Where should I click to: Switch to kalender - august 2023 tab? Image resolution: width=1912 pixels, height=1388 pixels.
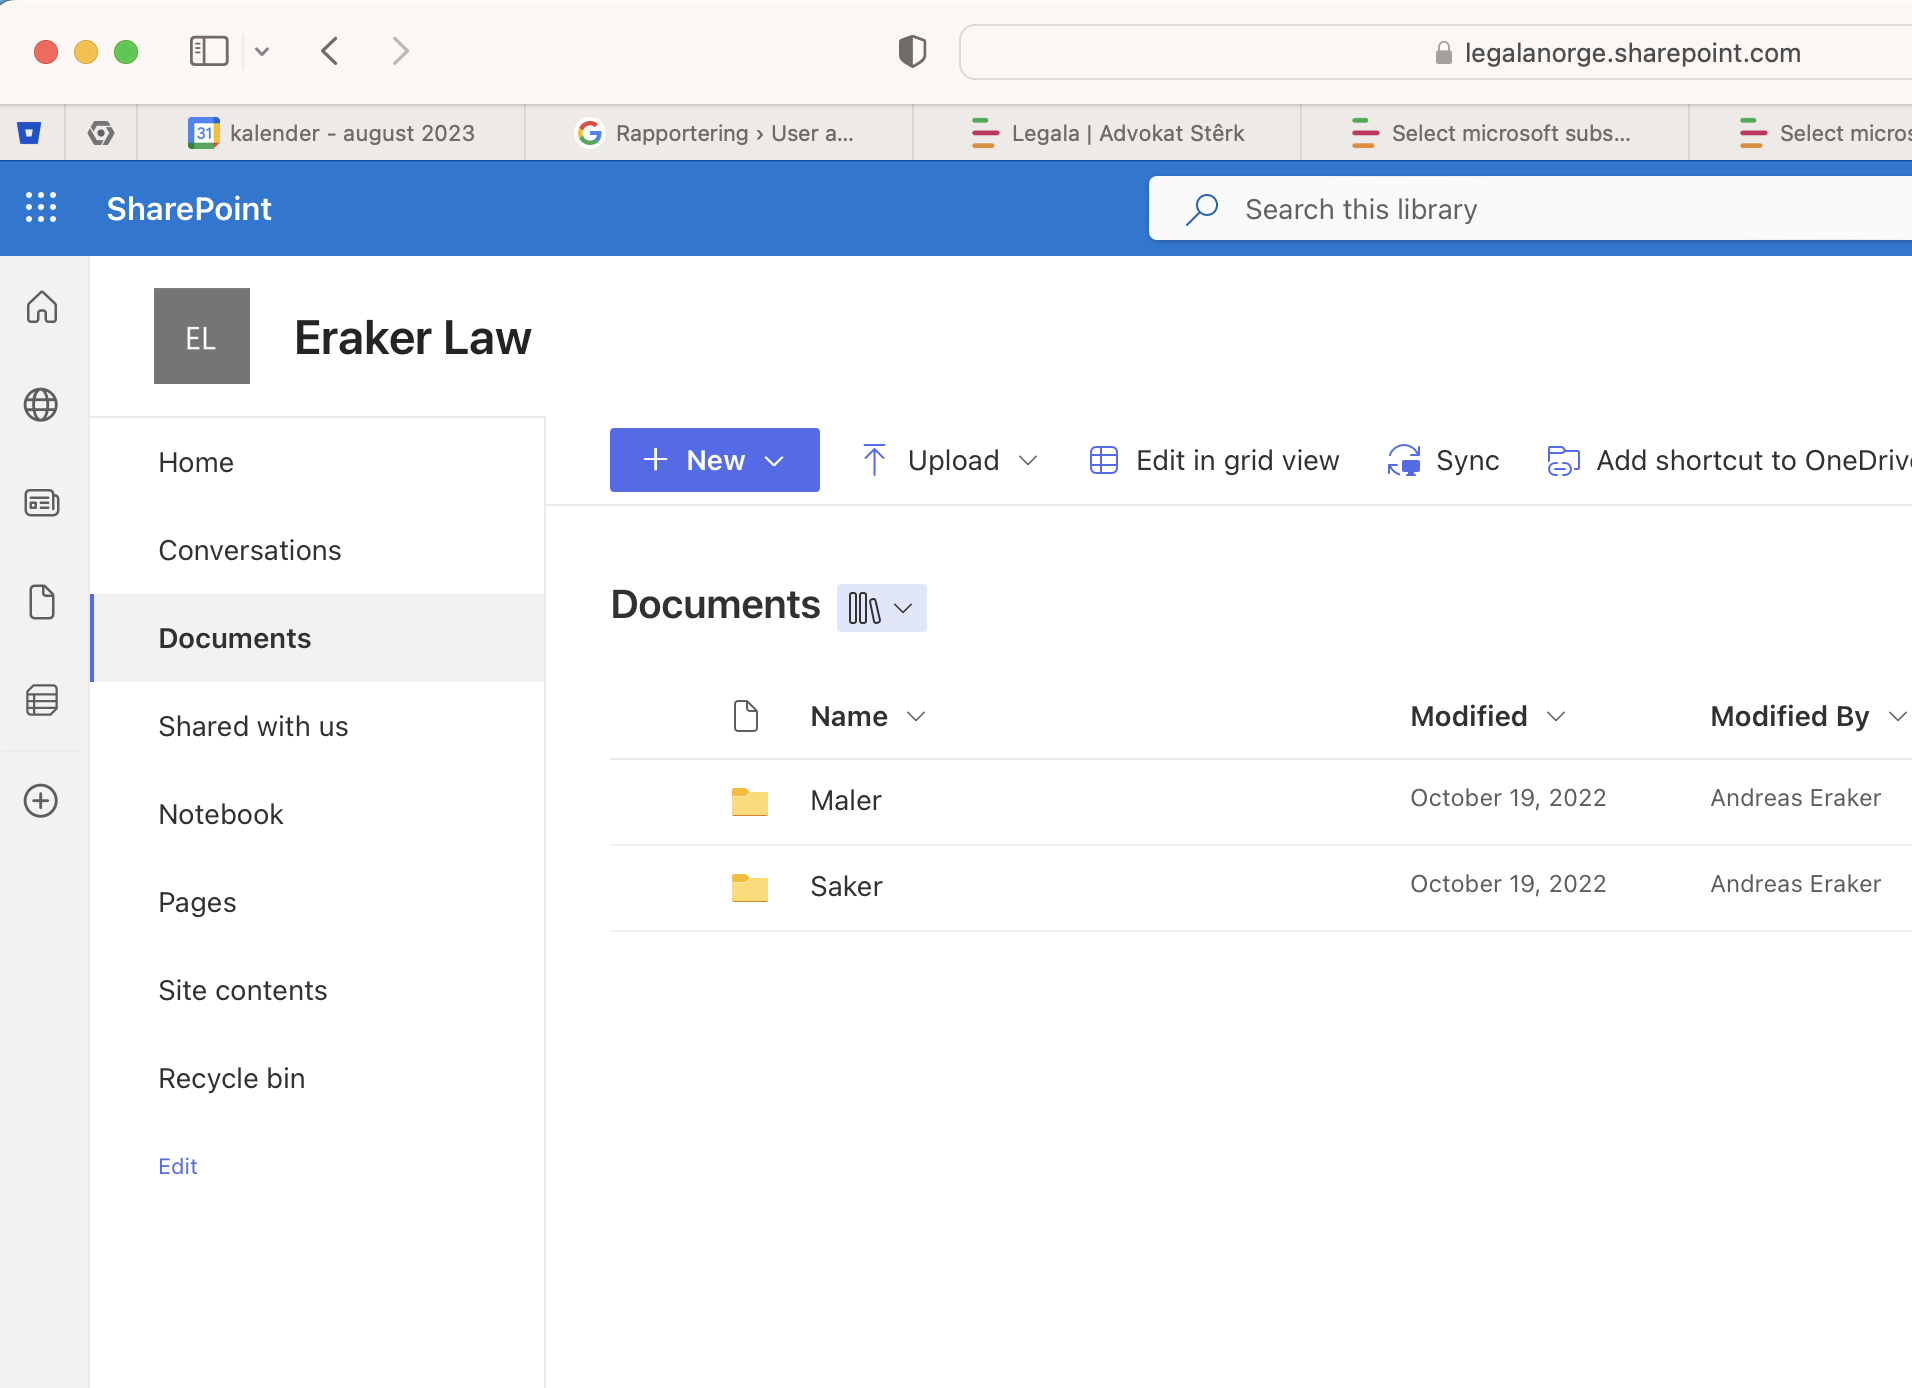332,133
